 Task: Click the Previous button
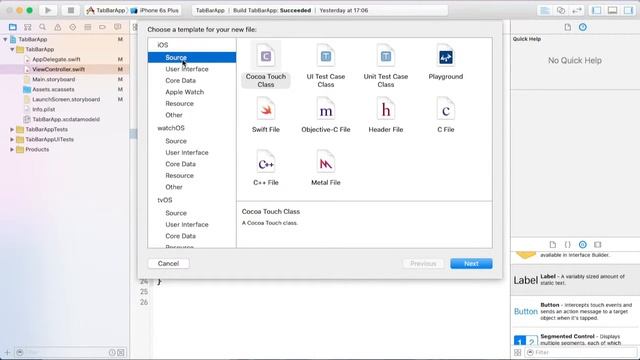pyautogui.click(x=423, y=263)
